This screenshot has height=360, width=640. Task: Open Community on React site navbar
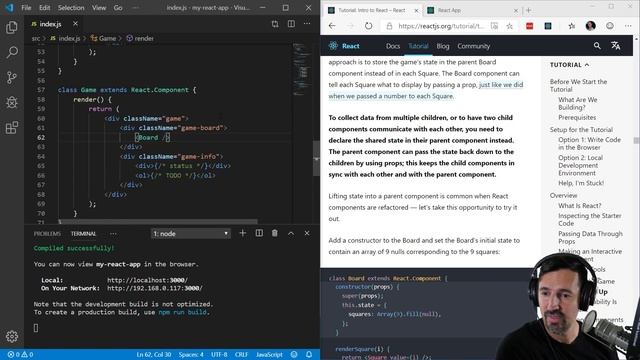473,46
